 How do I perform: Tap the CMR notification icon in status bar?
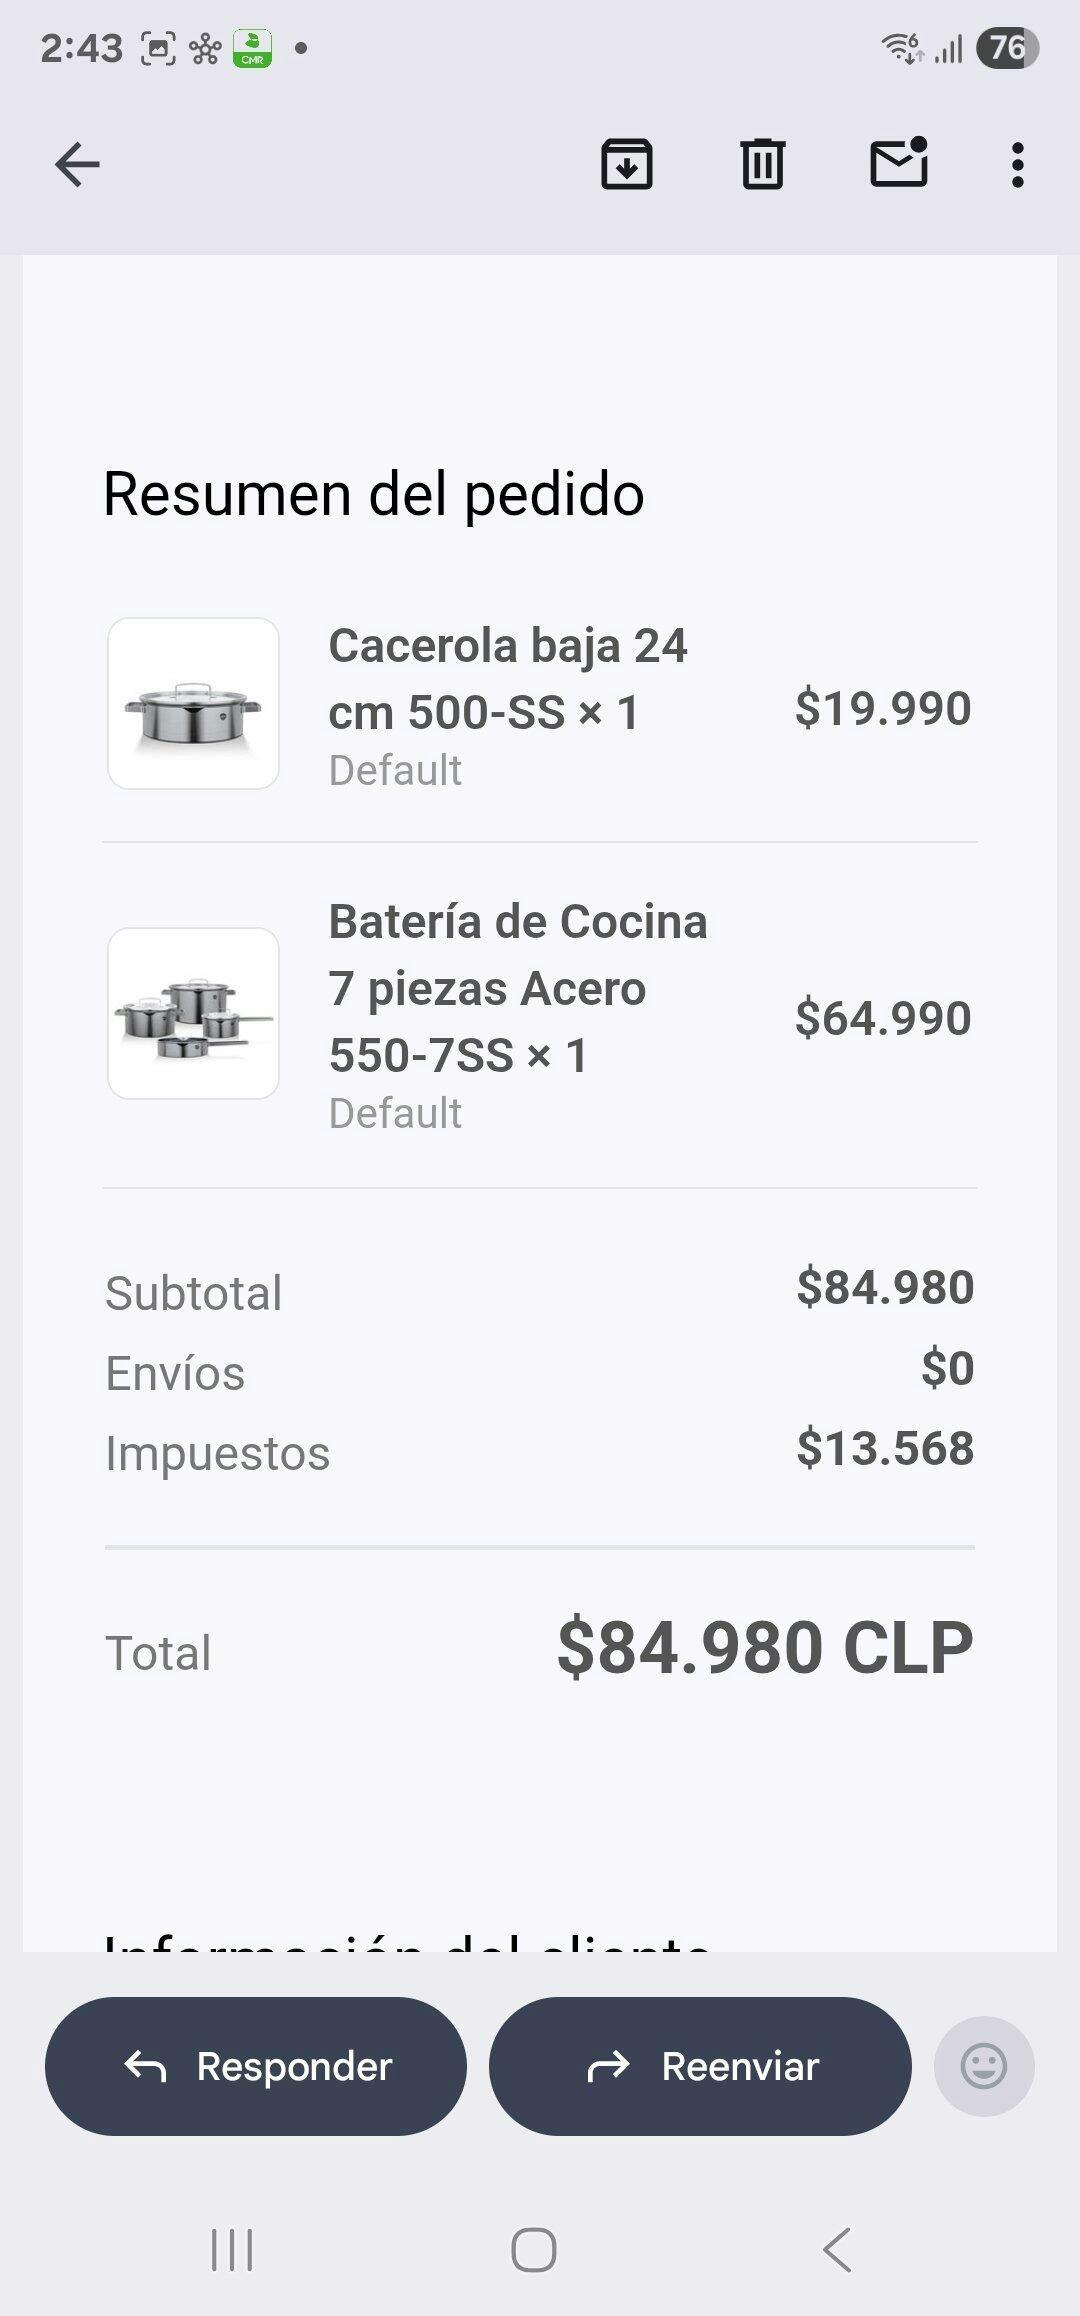click(252, 48)
